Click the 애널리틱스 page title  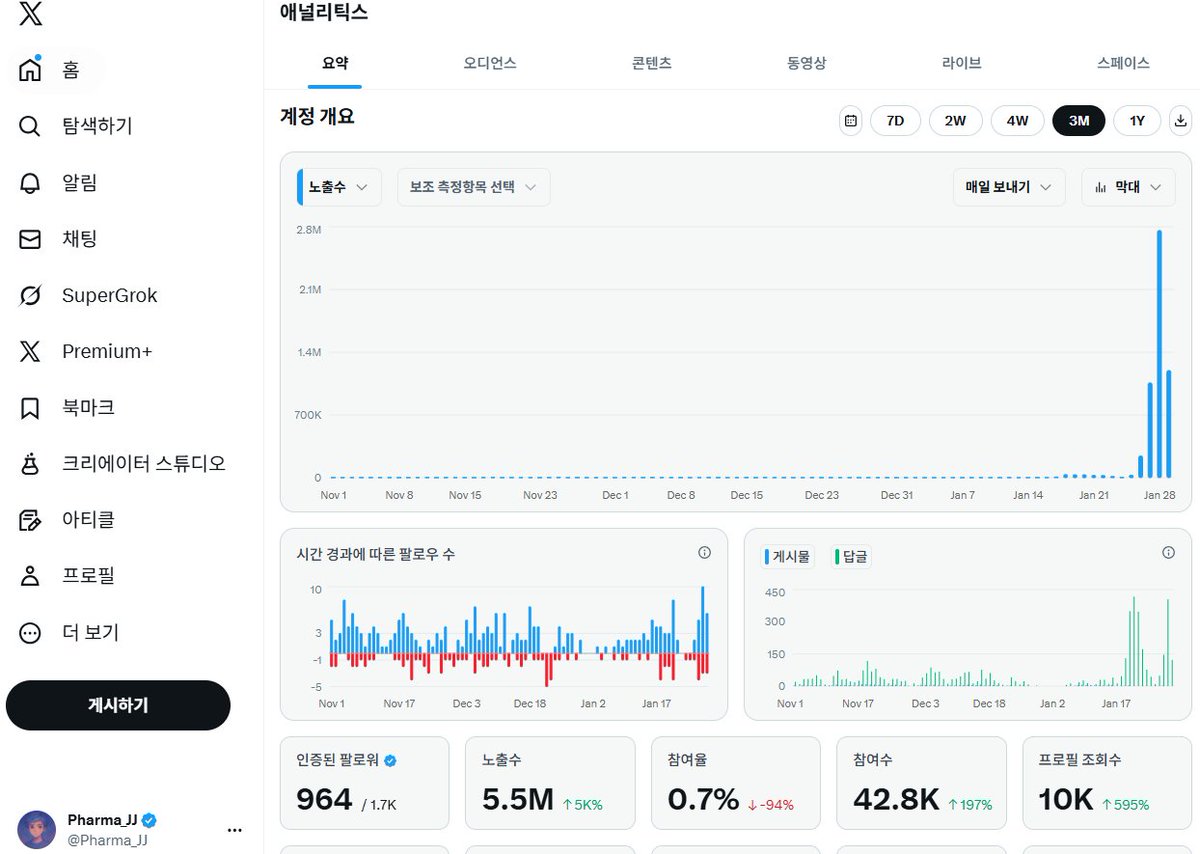pos(324,12)
